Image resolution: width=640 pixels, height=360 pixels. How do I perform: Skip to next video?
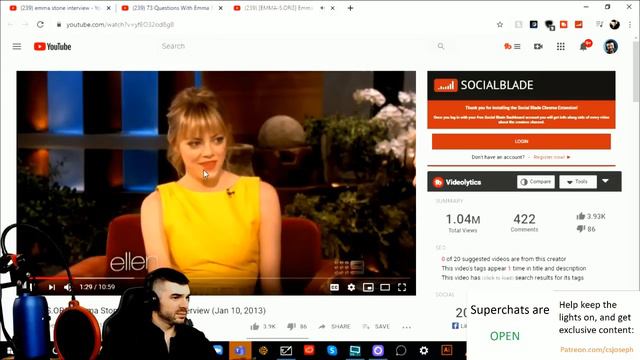(51, 287)
